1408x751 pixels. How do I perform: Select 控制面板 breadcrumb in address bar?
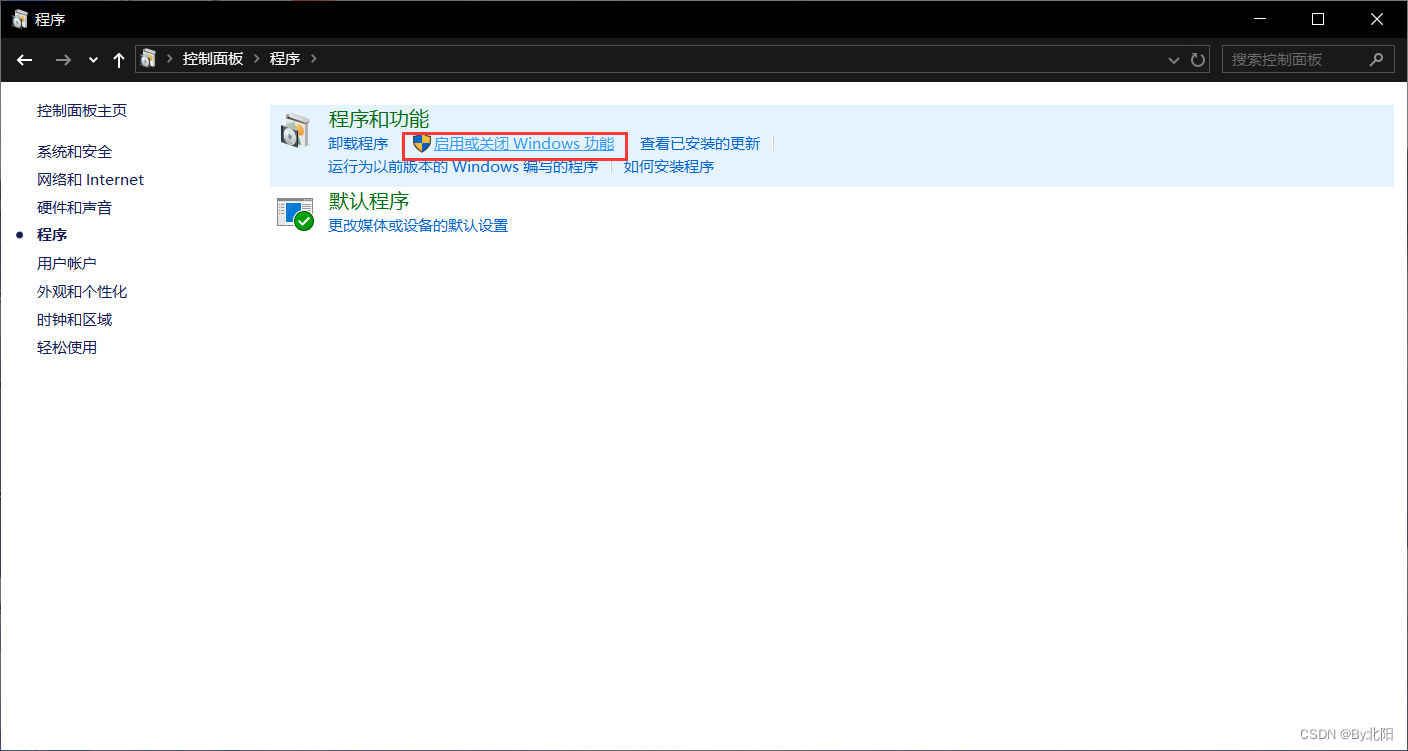213,59
